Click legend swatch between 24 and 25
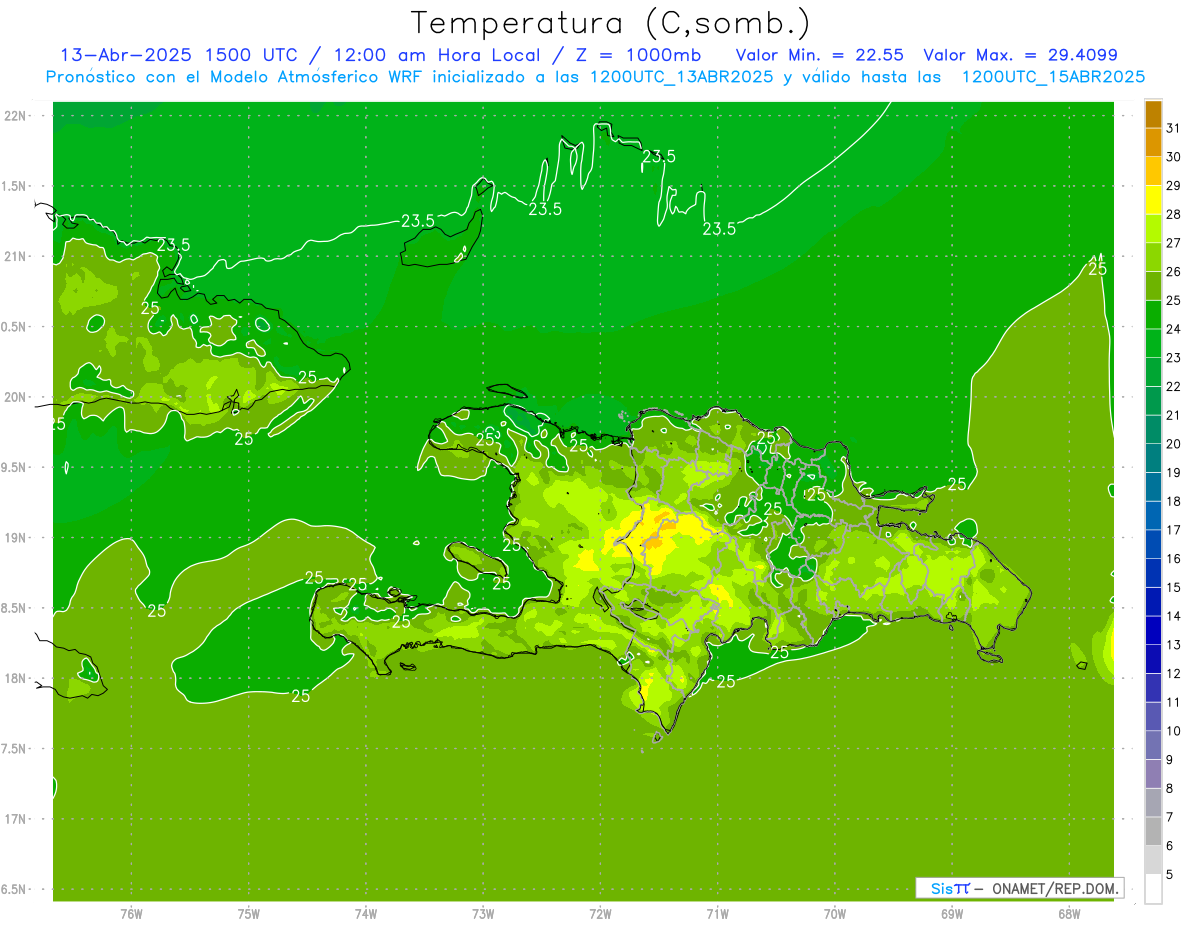The image size is (1200, 927). 1154,315
